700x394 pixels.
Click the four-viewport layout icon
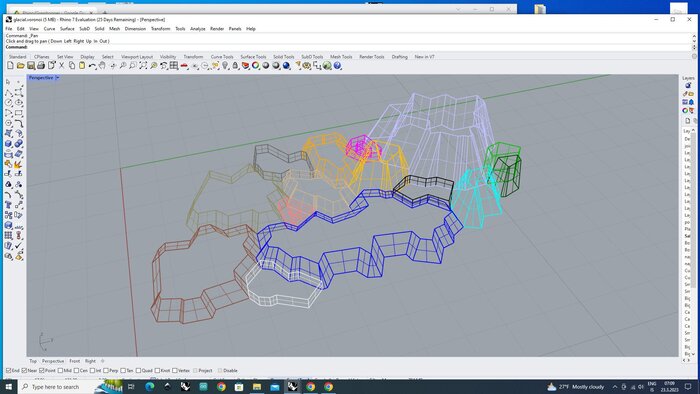(x=174, y=66)
